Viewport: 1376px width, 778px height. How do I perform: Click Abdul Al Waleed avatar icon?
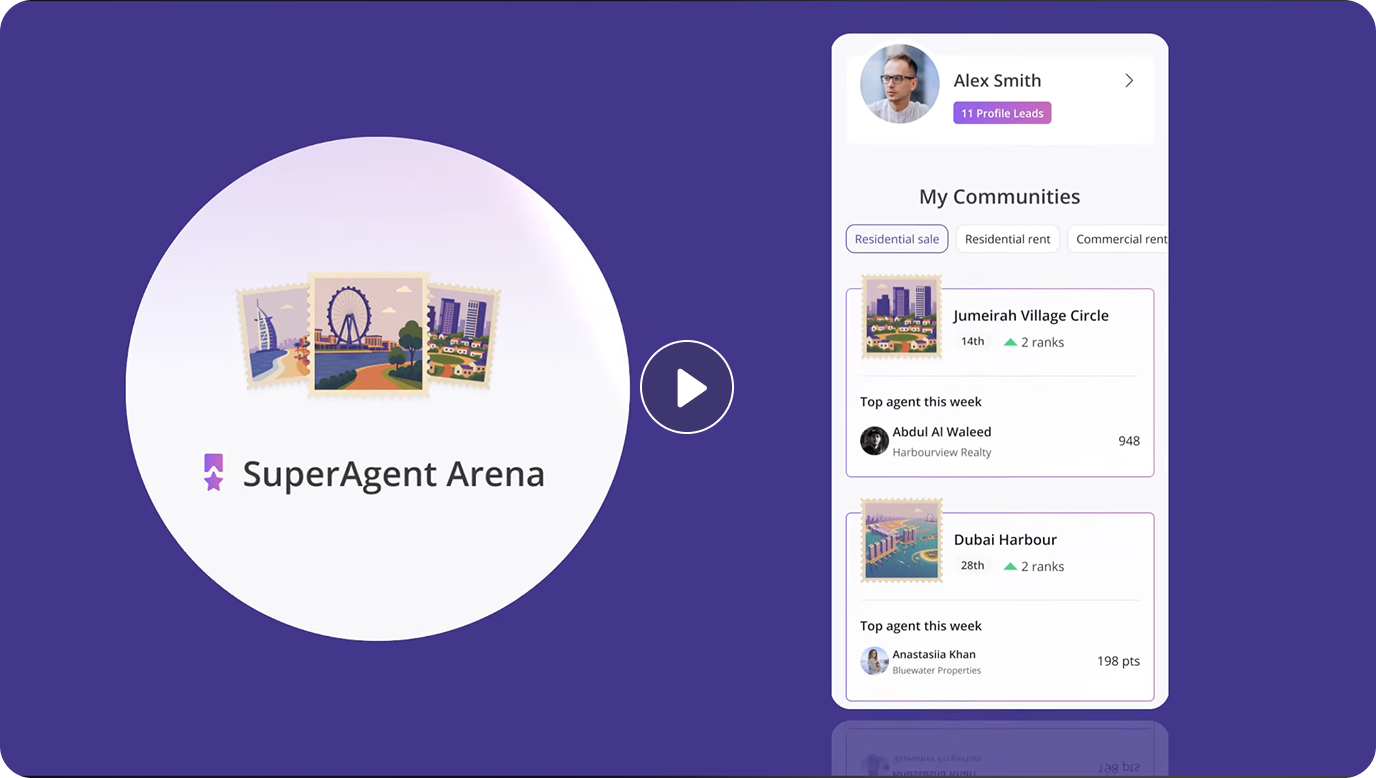click(874, 441)
